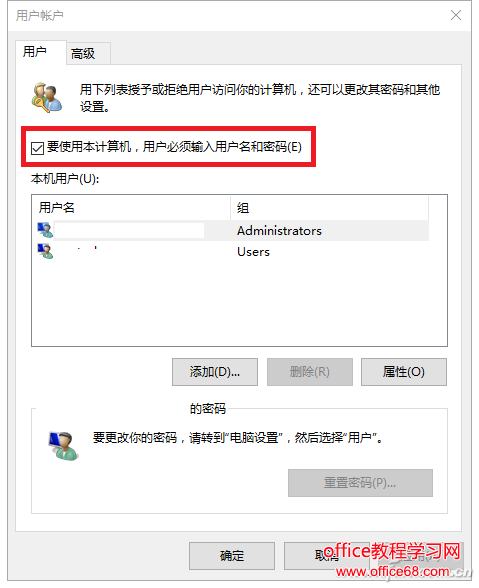Click the 取消 button

pos(326,556)
